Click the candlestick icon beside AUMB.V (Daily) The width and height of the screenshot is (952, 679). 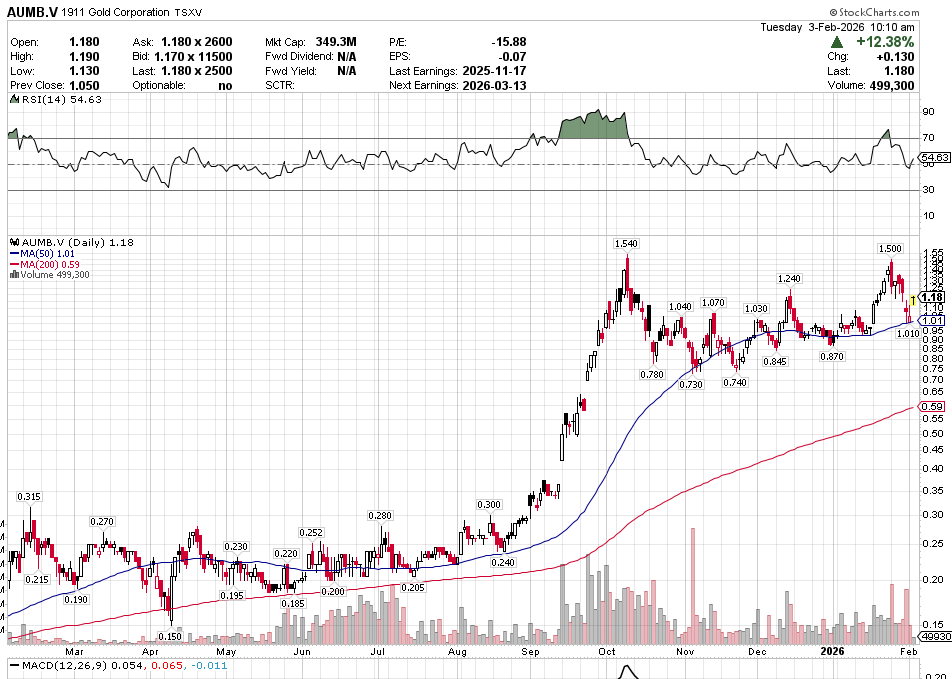12,243
